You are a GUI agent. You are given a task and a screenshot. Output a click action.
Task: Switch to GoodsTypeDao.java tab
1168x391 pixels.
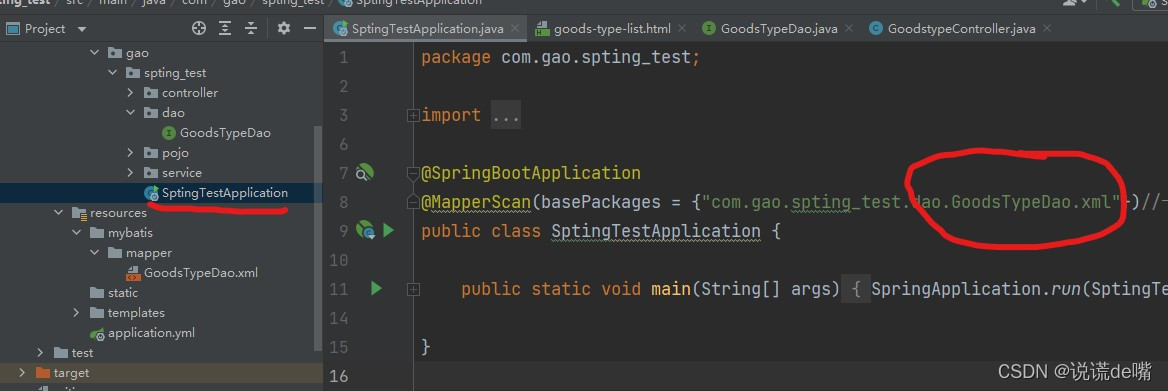pyautogui.click(x=779, y=29)
